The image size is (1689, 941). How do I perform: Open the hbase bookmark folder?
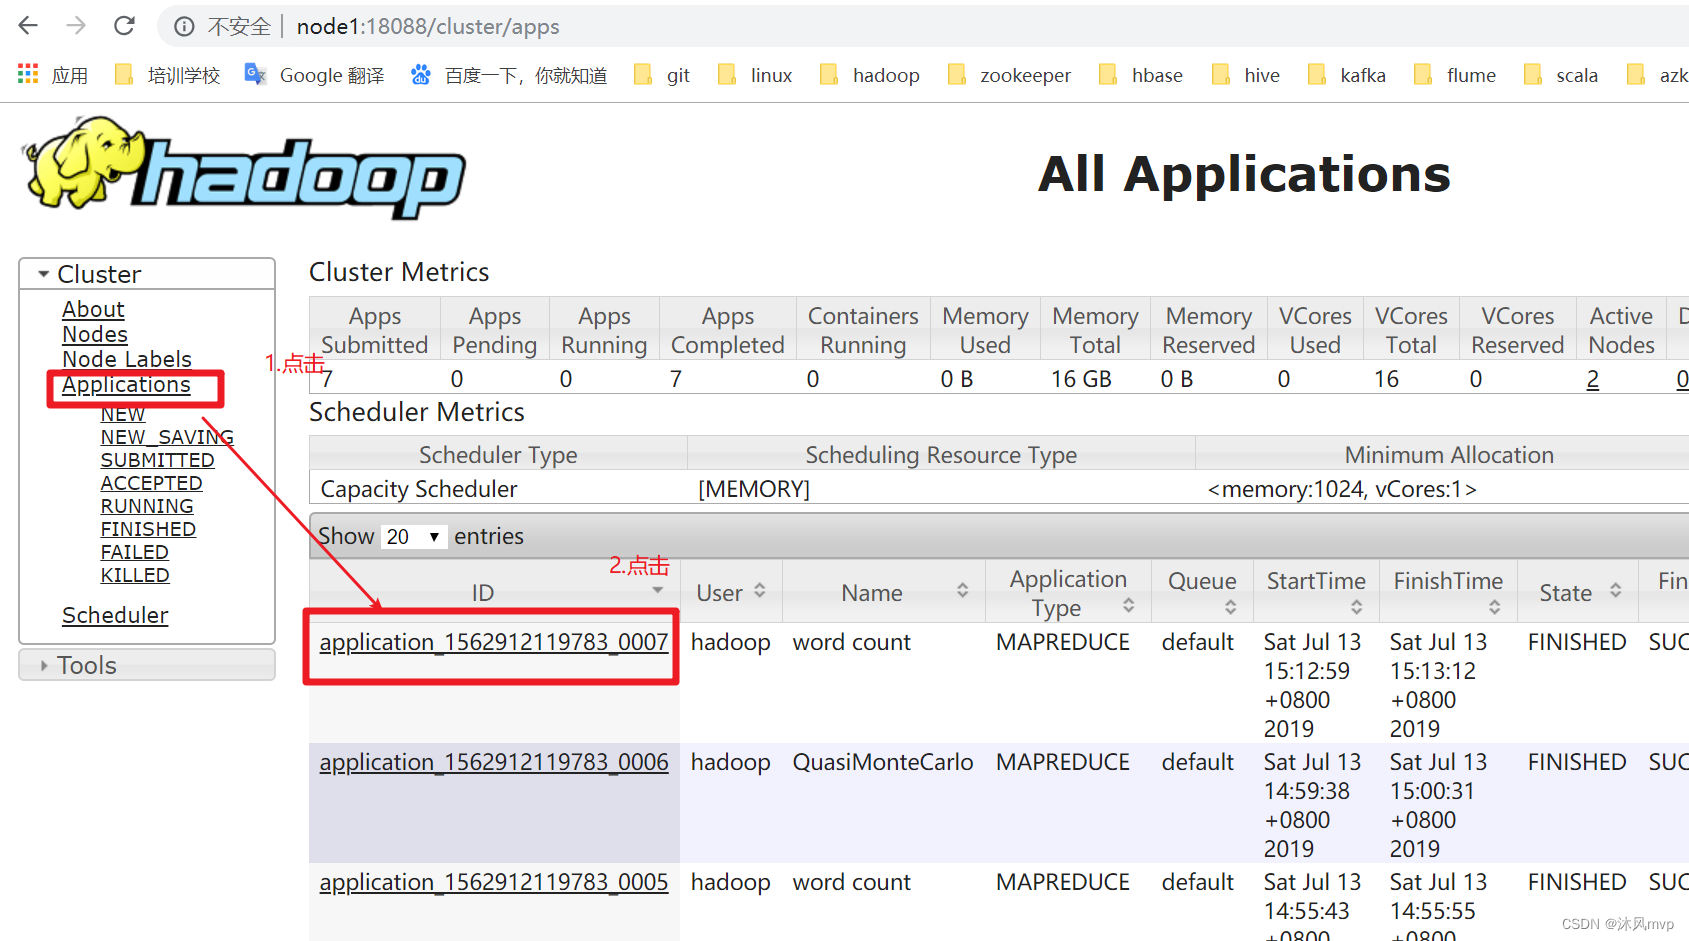1140,75
